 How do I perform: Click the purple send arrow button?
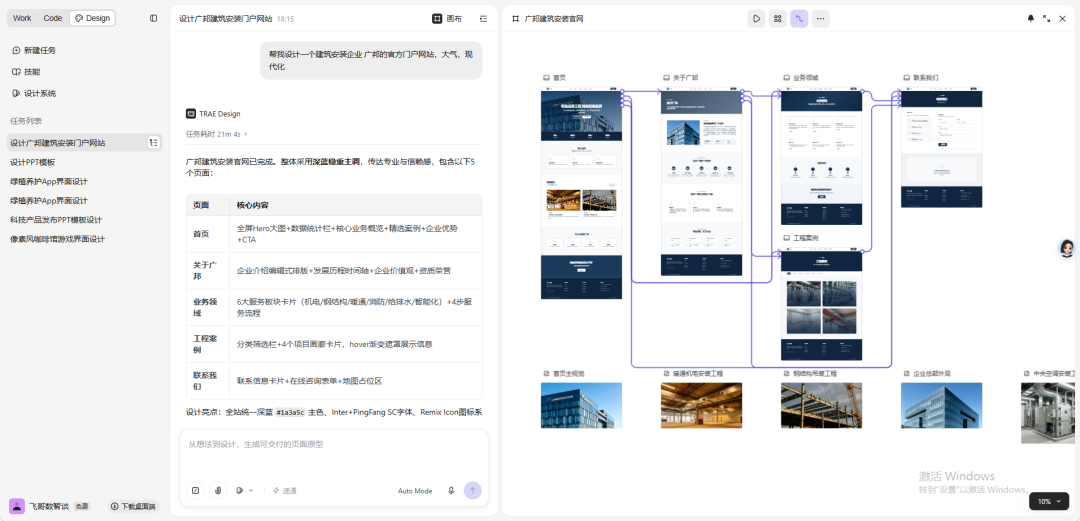point(472,491)
